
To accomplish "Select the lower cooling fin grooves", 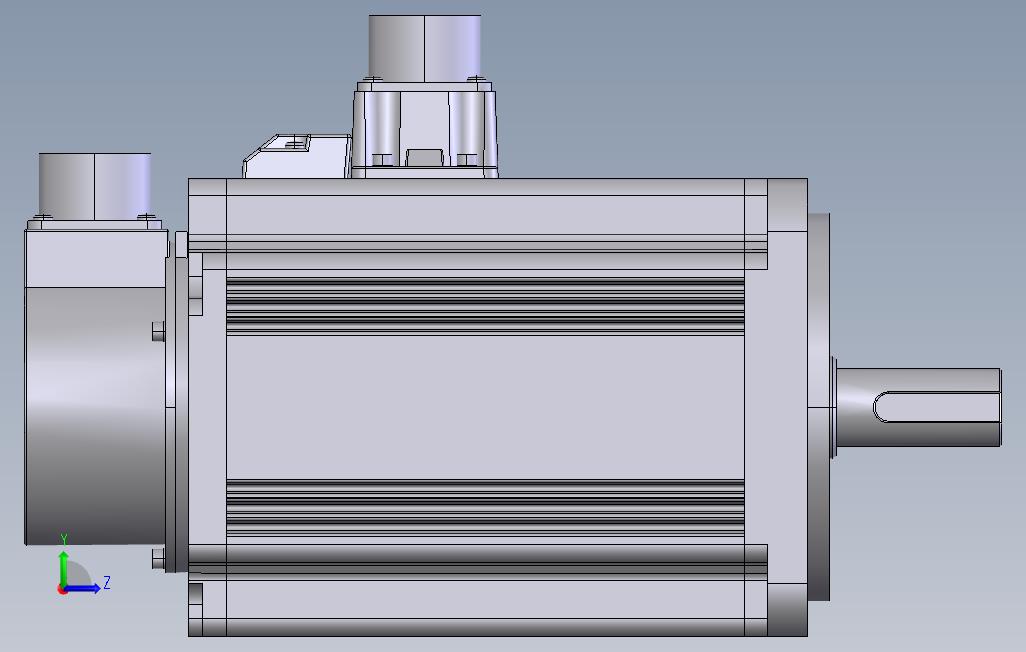I will (485, 509).
